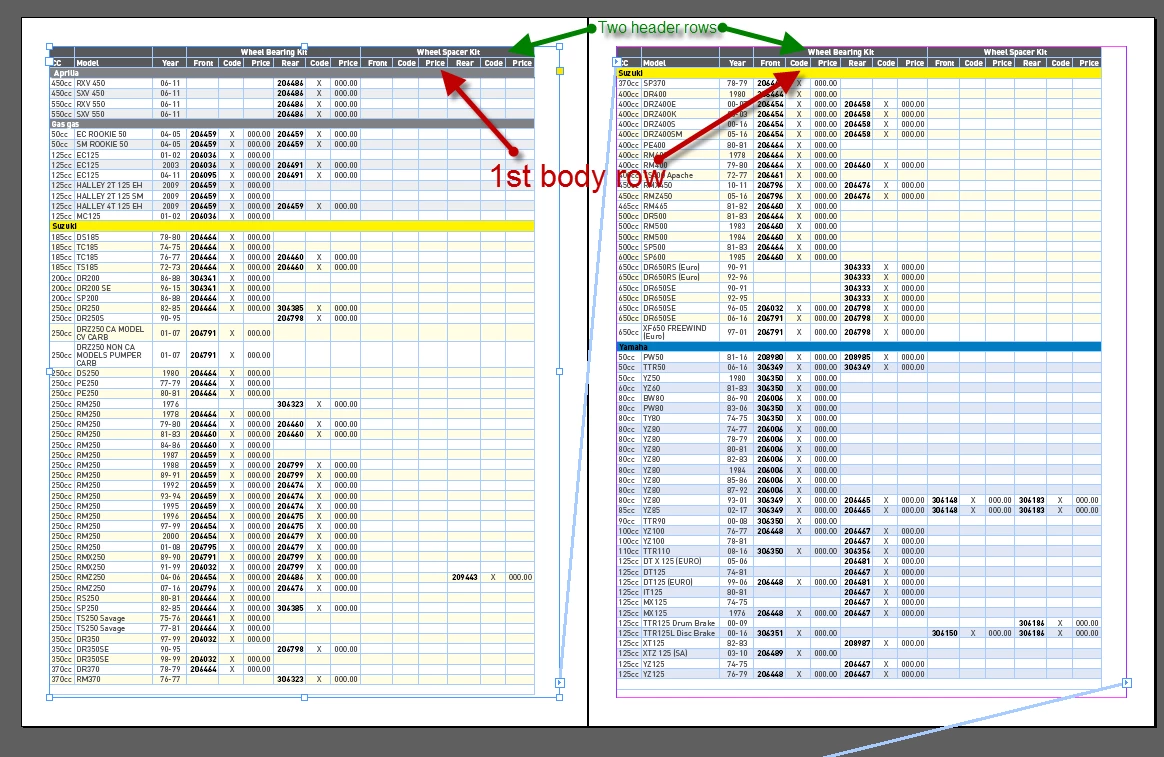Screen dimensions: 1164x757
Task: Select the RM370 model cell
Action: 114,679
